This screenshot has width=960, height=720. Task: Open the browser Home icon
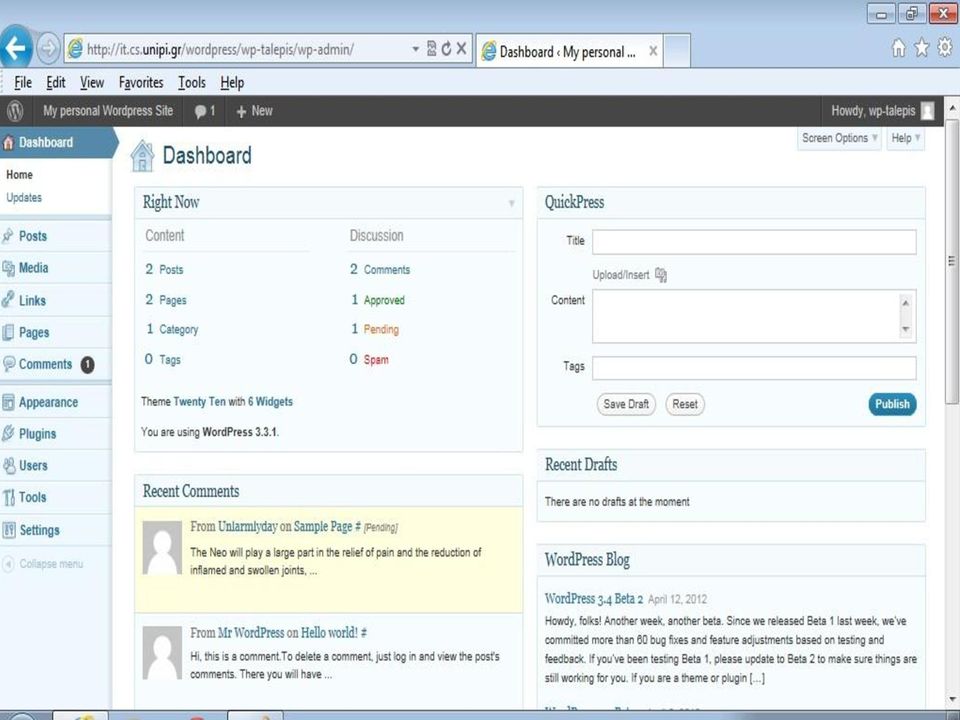[x=898, y=48]
